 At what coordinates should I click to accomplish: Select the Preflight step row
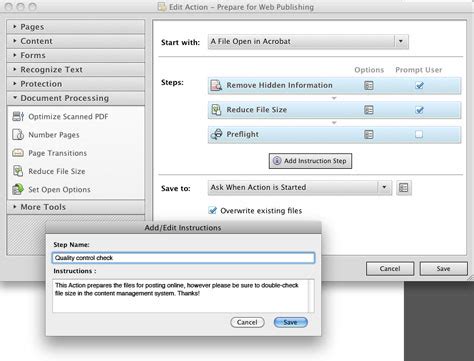[x=334, y=134]
